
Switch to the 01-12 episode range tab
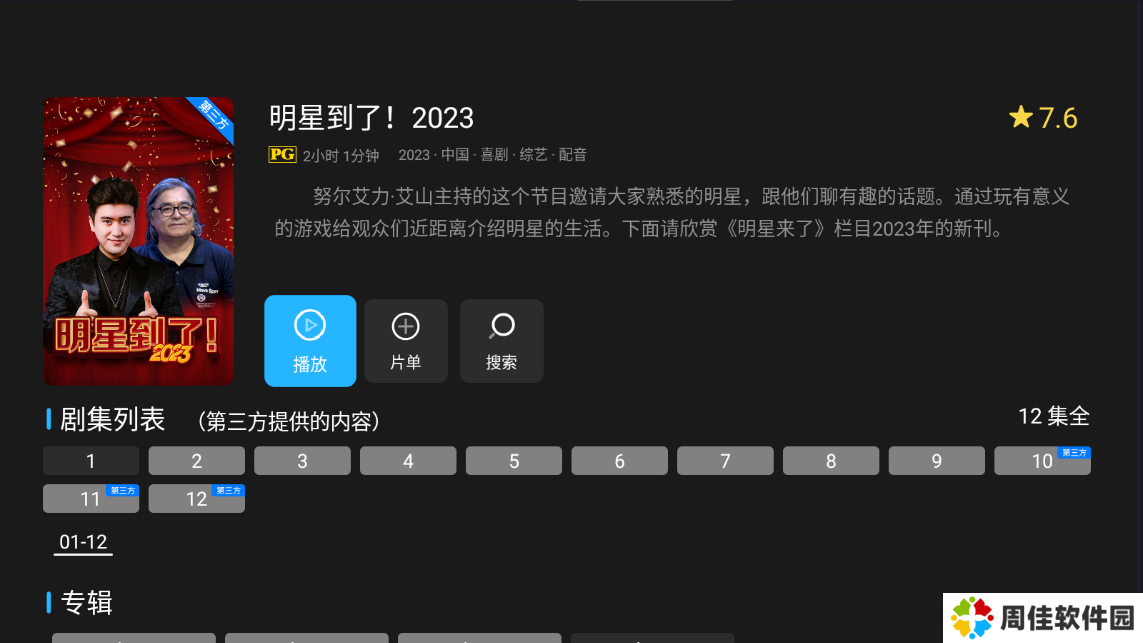[x=83, y=542]
